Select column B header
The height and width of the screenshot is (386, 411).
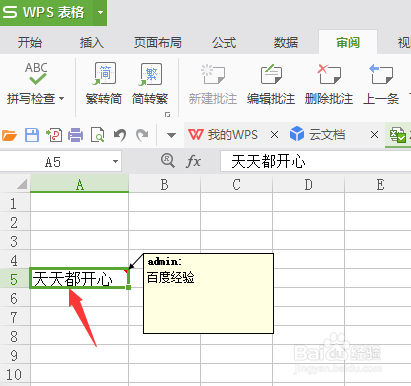click(x=164, y=184)
